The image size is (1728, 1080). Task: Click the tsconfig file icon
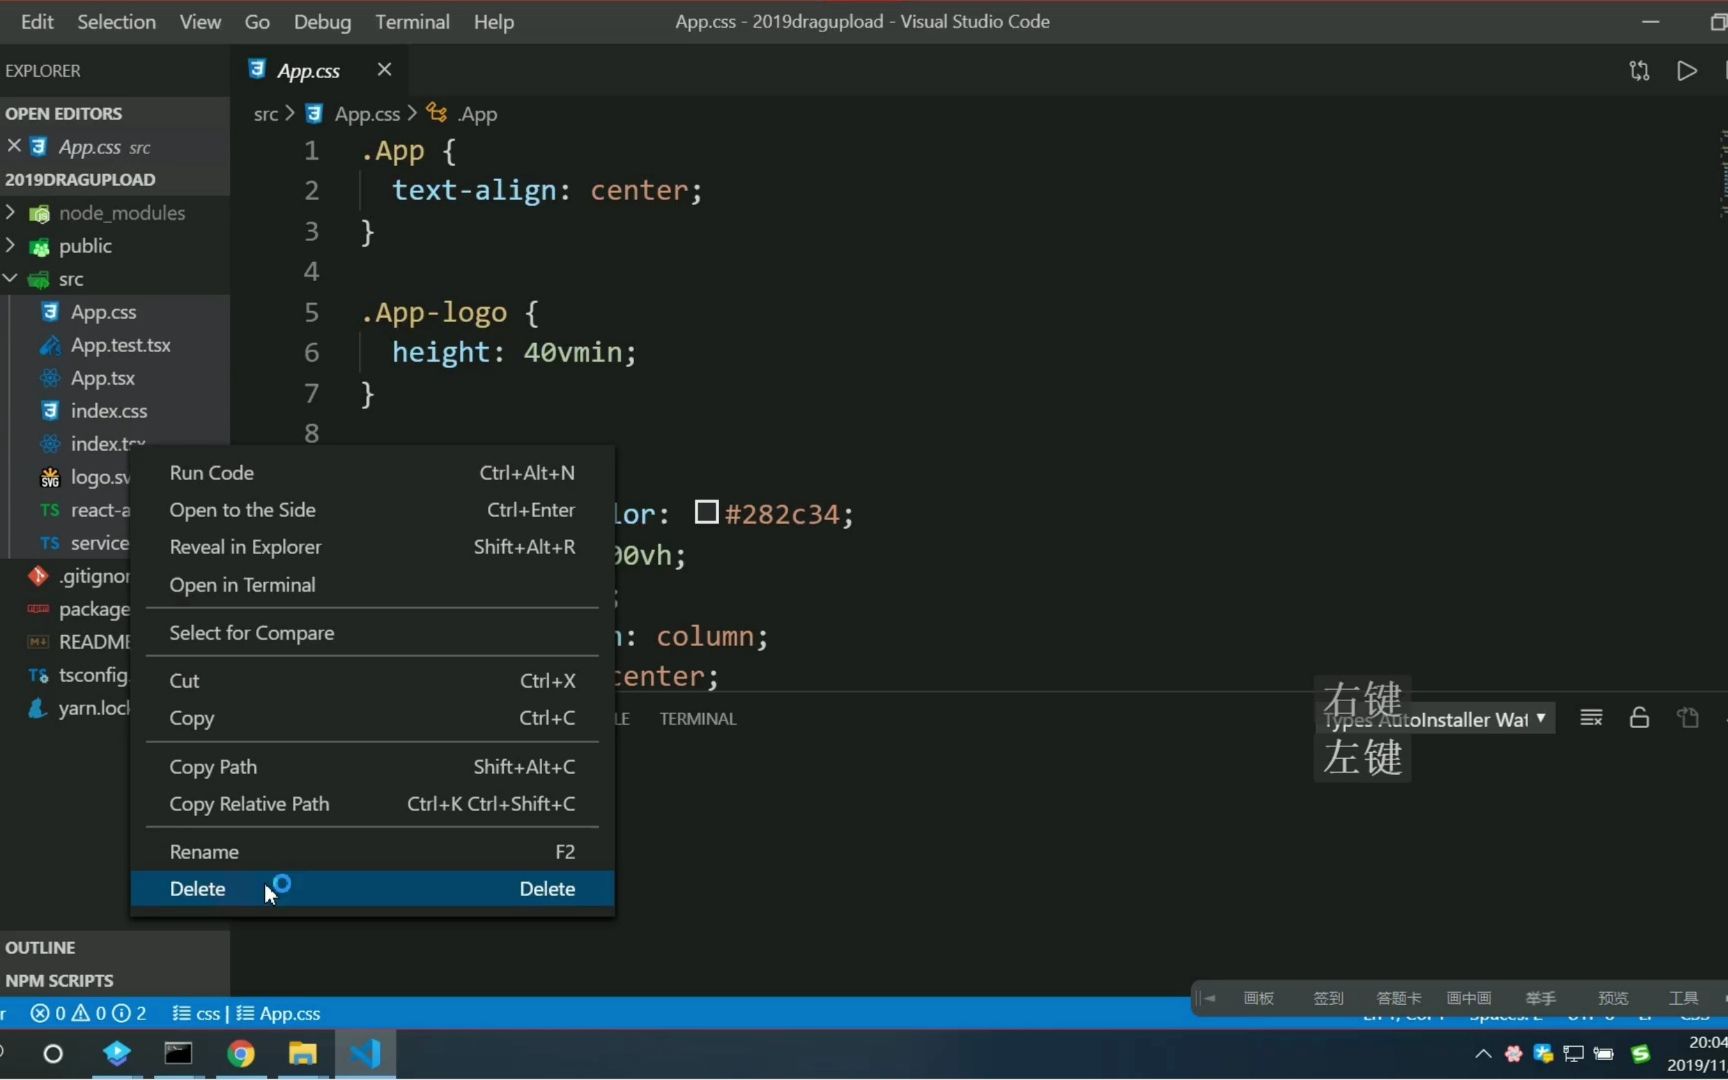[38, 675]
